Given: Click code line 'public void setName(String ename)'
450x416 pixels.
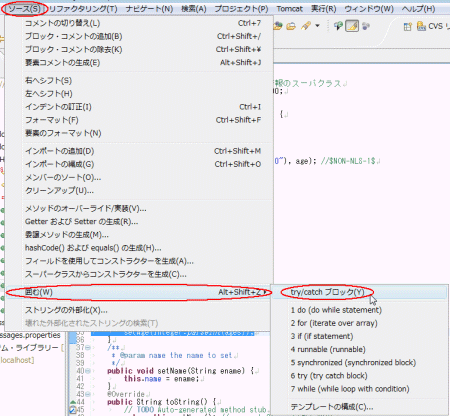Looking at the screenshot, I should [180, 371].
